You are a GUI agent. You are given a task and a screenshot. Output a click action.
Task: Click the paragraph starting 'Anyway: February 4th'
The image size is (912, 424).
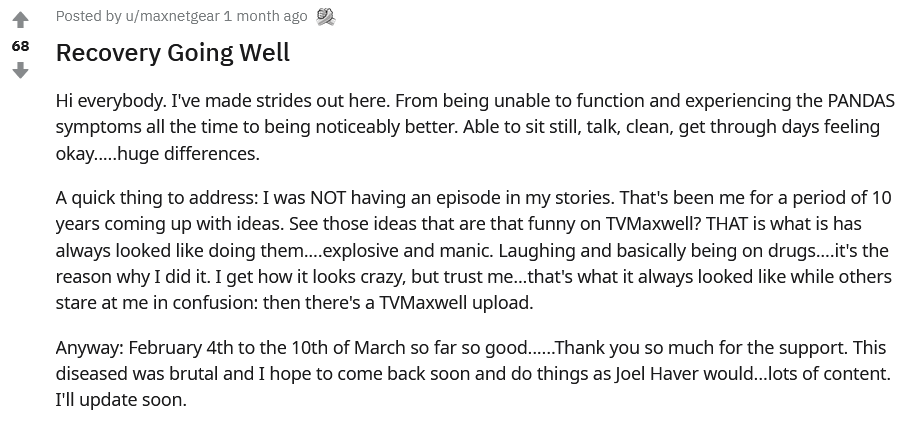click(x=473, y=373)
